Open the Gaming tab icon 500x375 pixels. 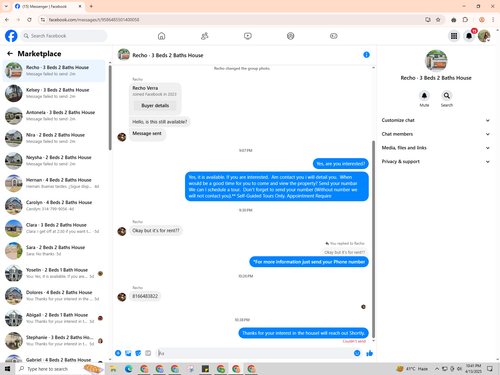(334, 36)
